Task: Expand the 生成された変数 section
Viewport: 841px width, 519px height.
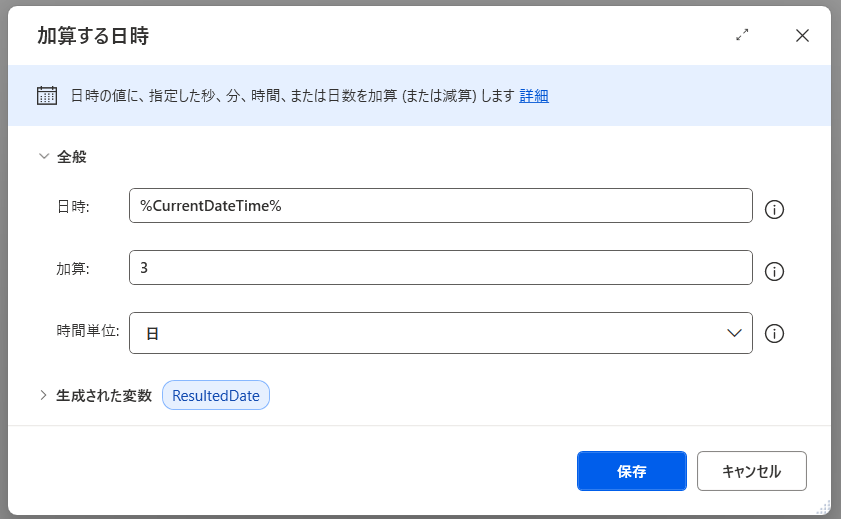Action: coord(43,395)
